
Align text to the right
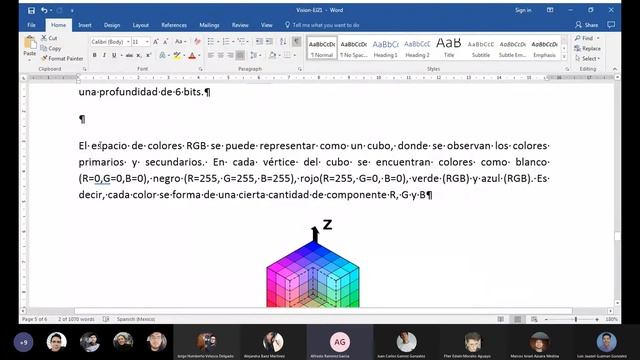230,55
